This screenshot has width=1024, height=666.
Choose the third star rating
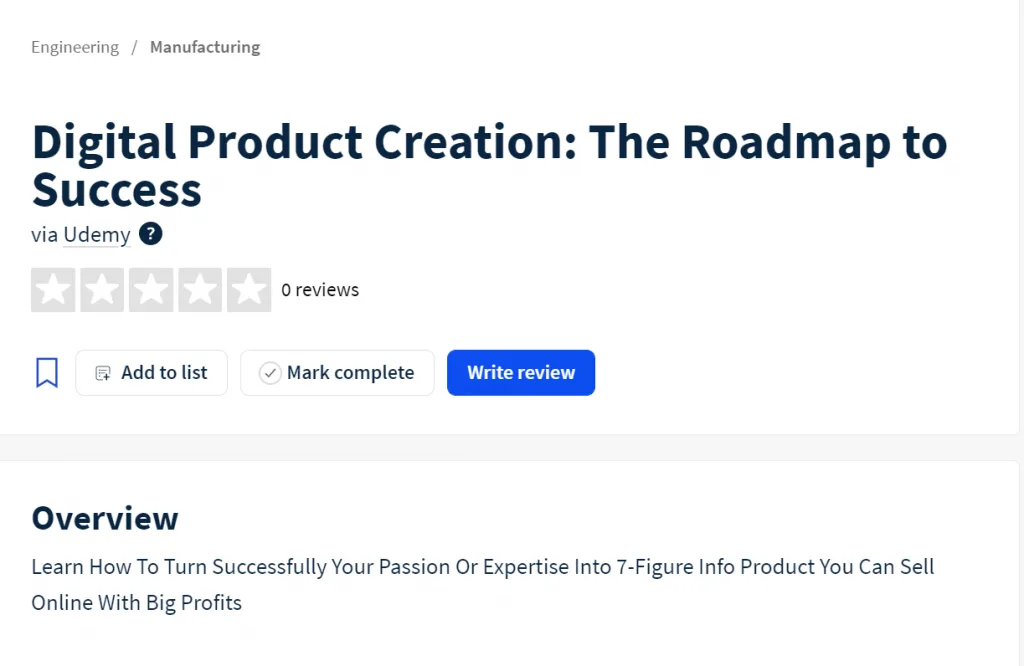(151, 289)
